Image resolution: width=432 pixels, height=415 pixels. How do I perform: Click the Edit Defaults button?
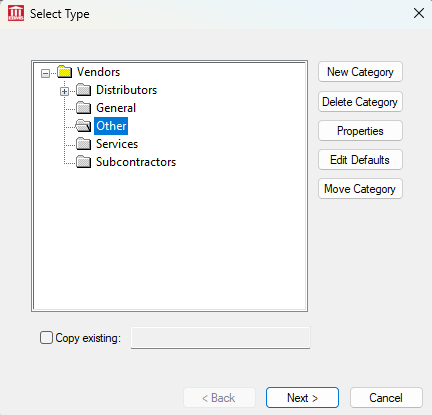pyautogui.click(x=360, y=160)
